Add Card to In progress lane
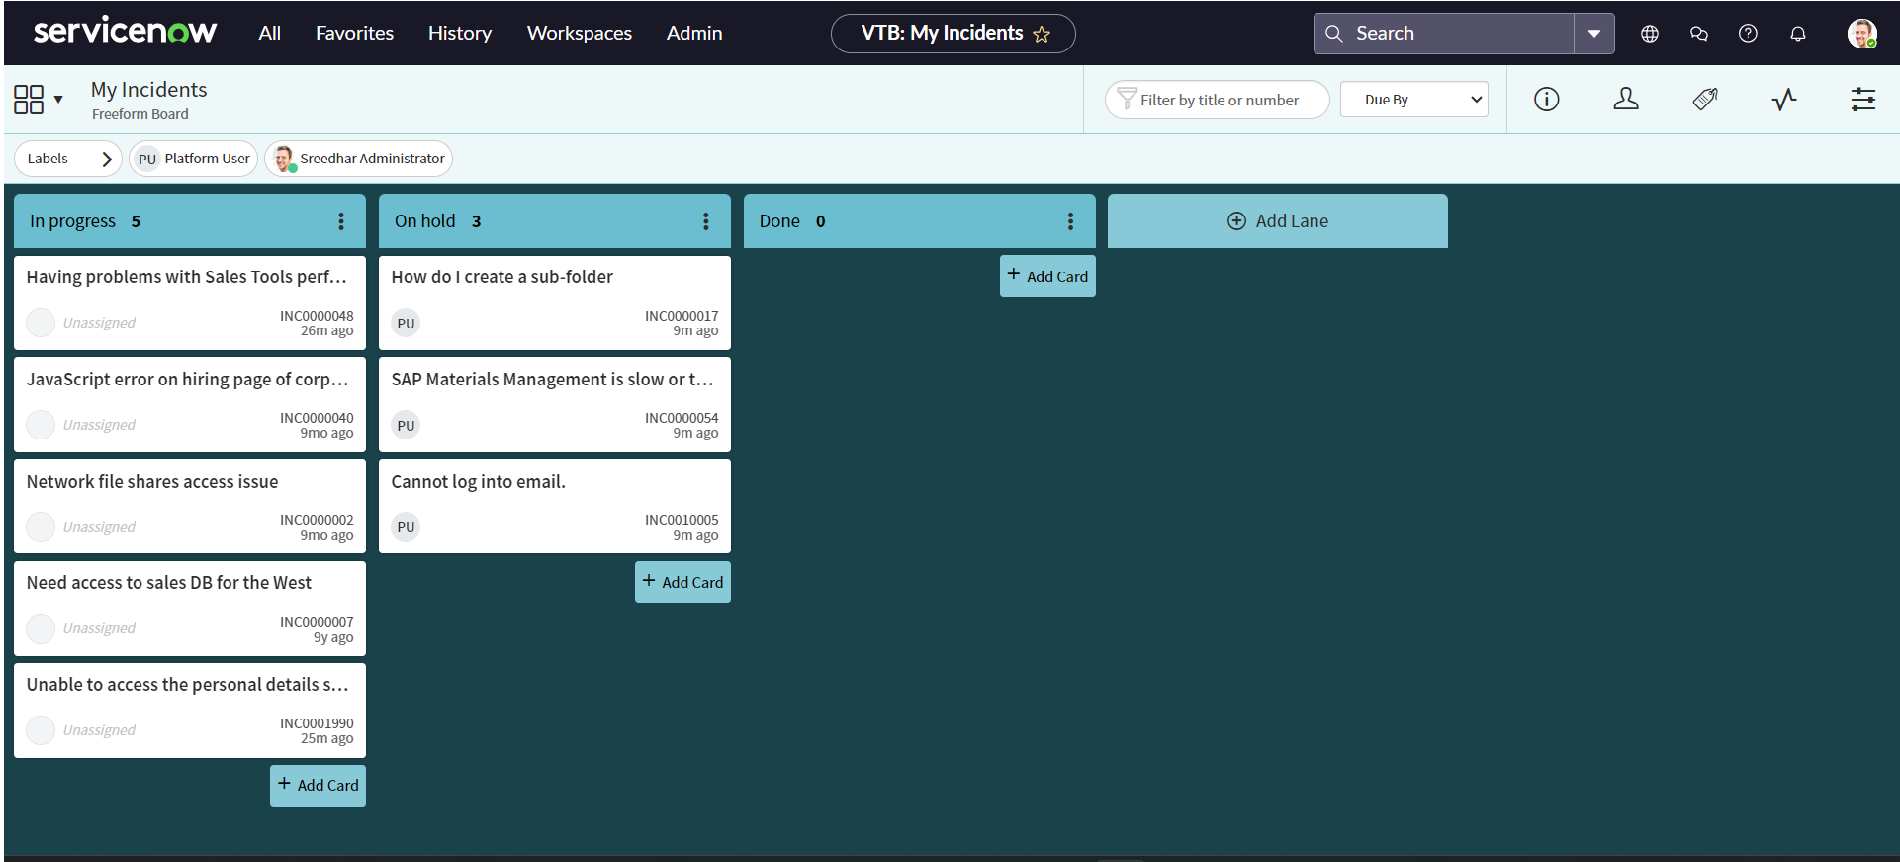Image resolution: width=1900 pixels, height=862 pixels. tap(318, 786)
